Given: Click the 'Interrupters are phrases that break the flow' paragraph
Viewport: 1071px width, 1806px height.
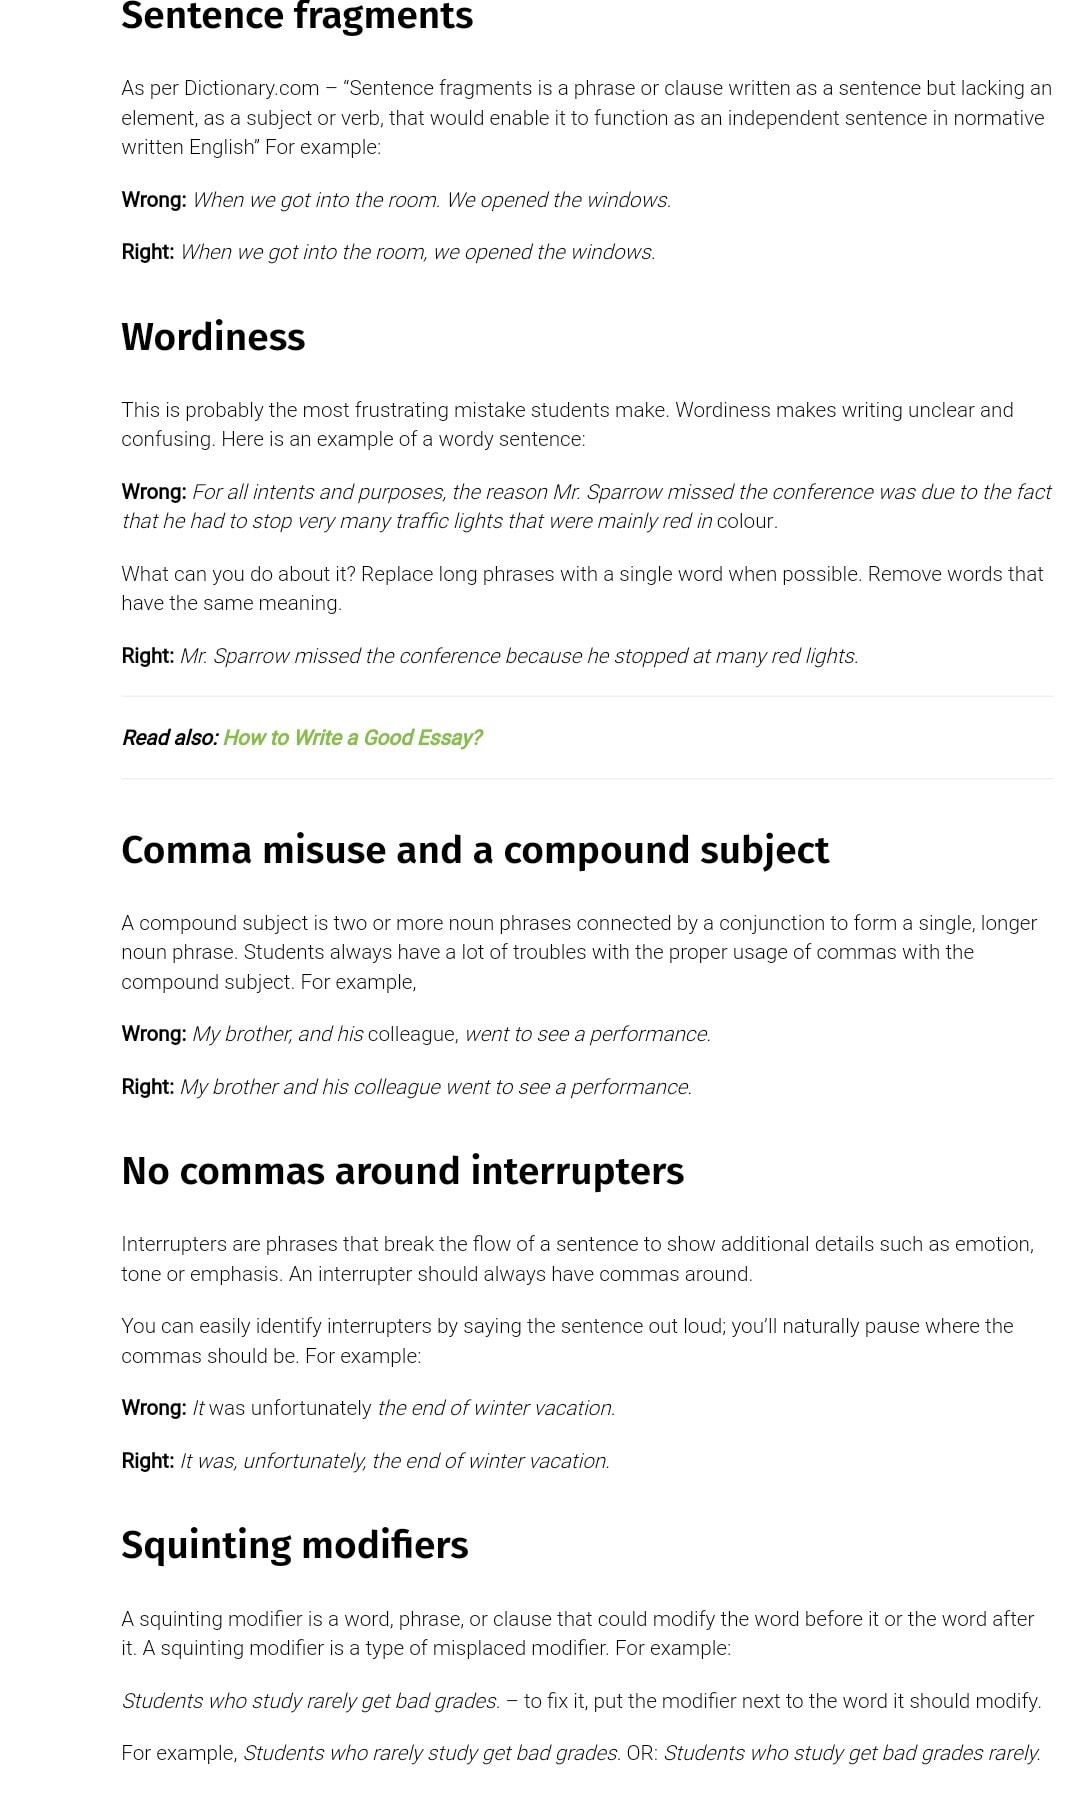Looking at the screenshot, I should (x=578, y=1259).
